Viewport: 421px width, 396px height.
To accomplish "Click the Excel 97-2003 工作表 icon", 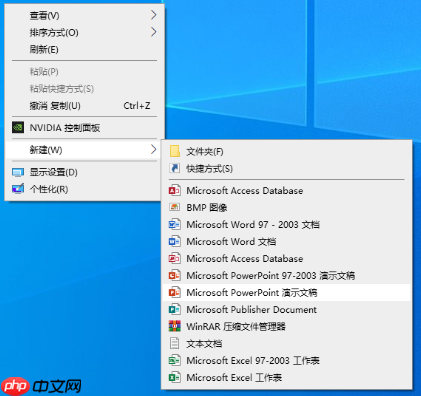I will (175, 360).
